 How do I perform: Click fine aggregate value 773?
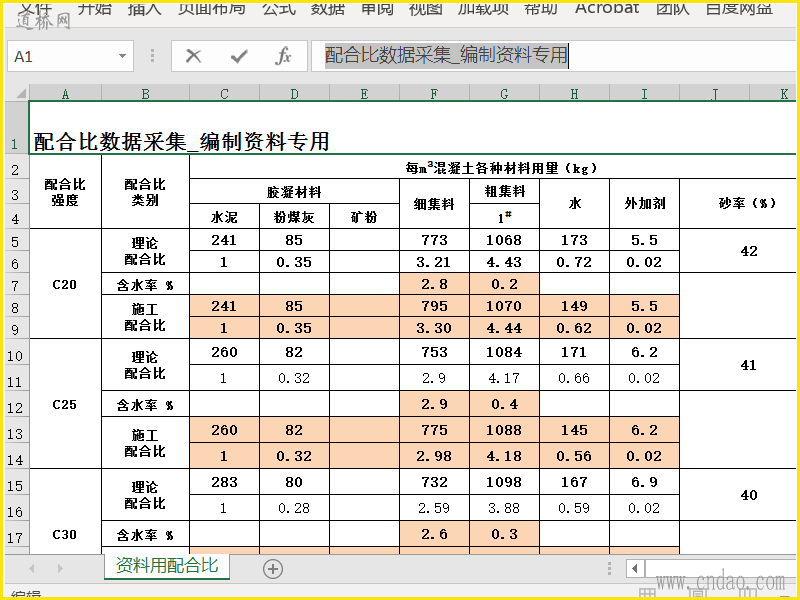[x=434, y=240]
